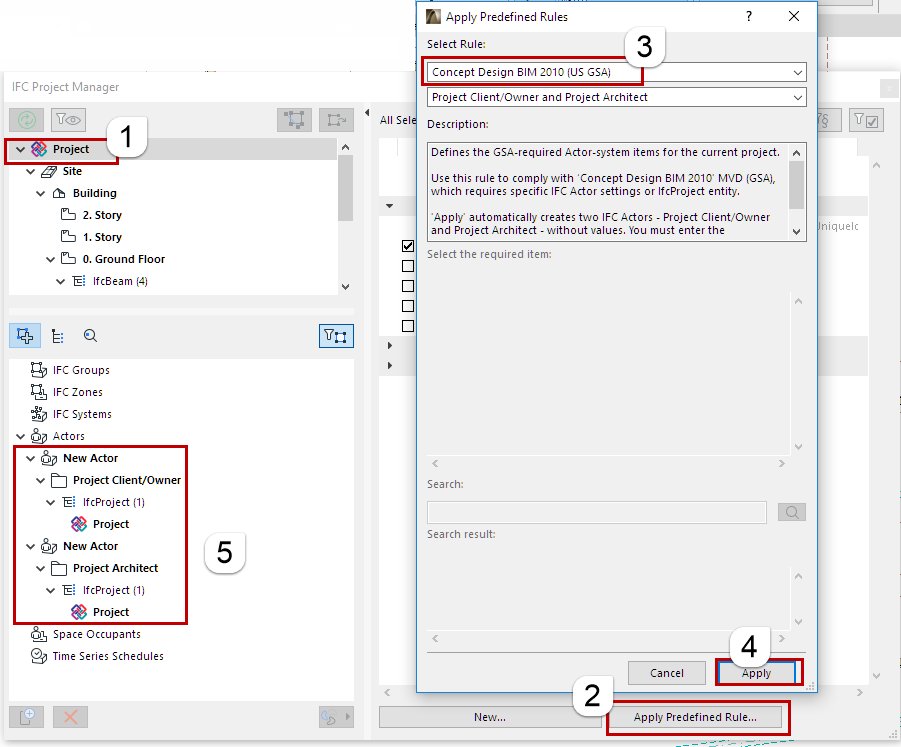
Task: Check the second property checkbox
Action: (x=408, y=266)
